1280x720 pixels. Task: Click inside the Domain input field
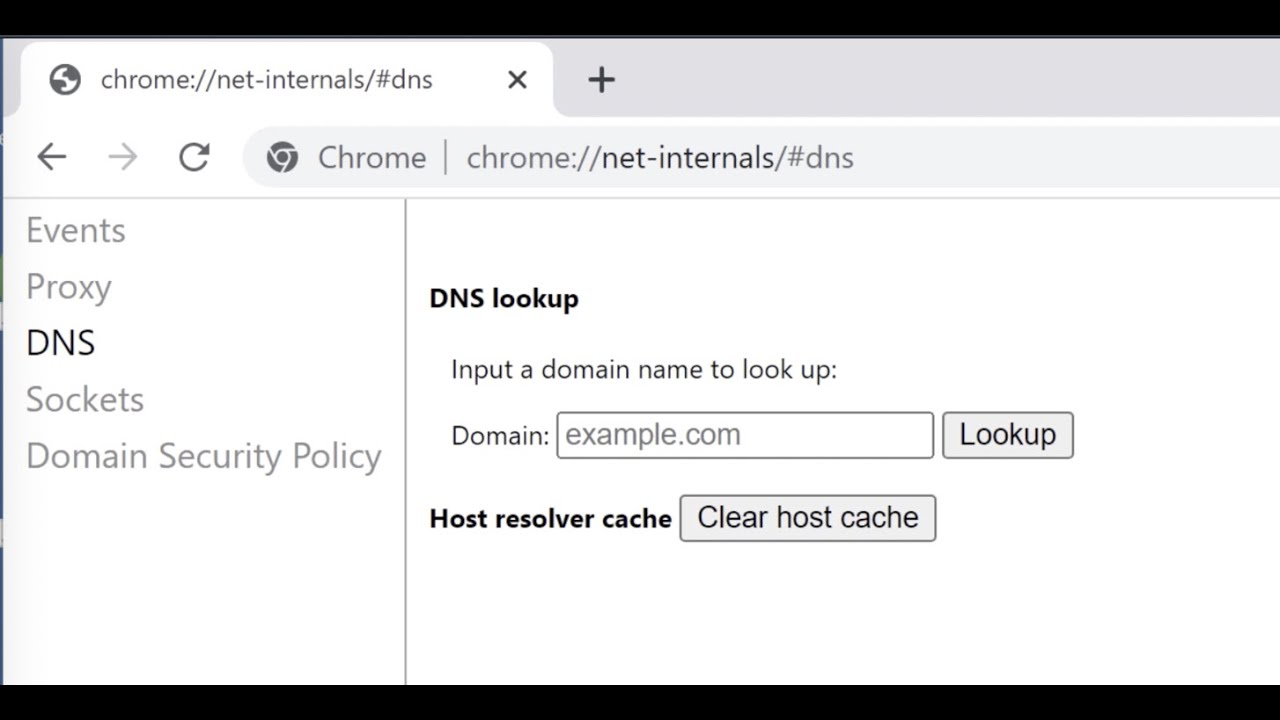tap(744, 434)
